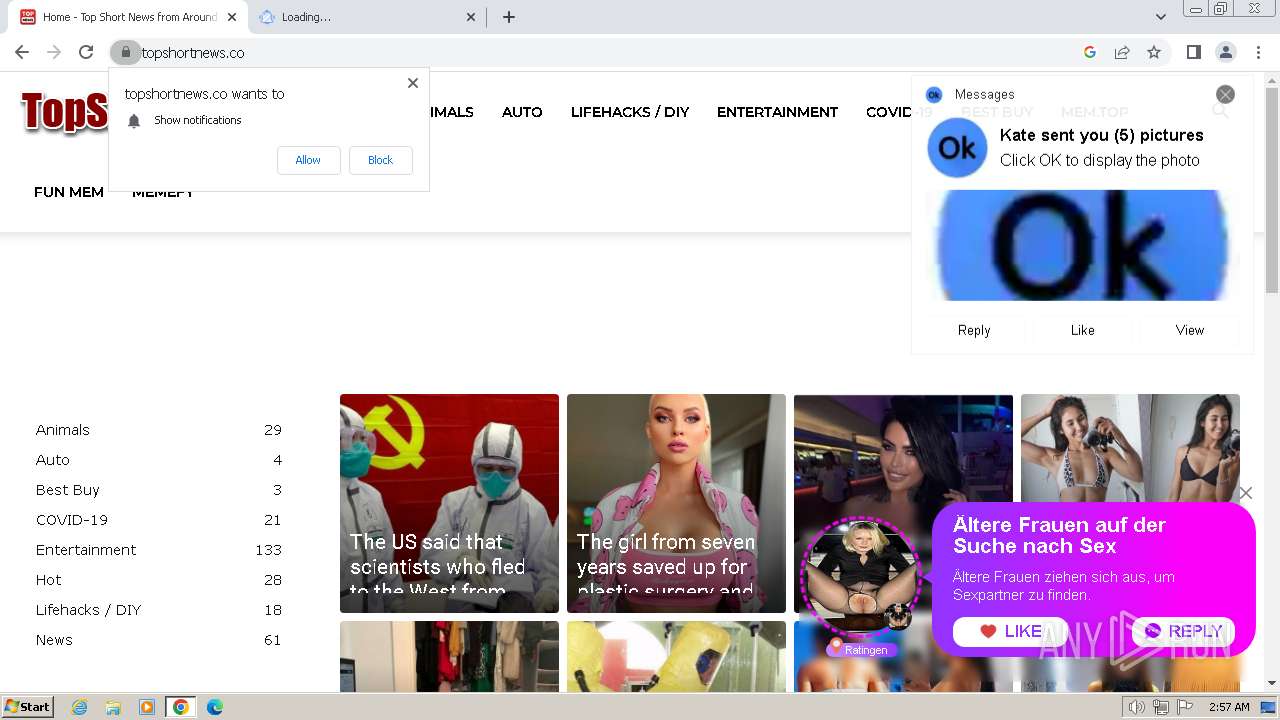Open the Best Buy category link
This screenshot has height=720, width=1280.
68,490
